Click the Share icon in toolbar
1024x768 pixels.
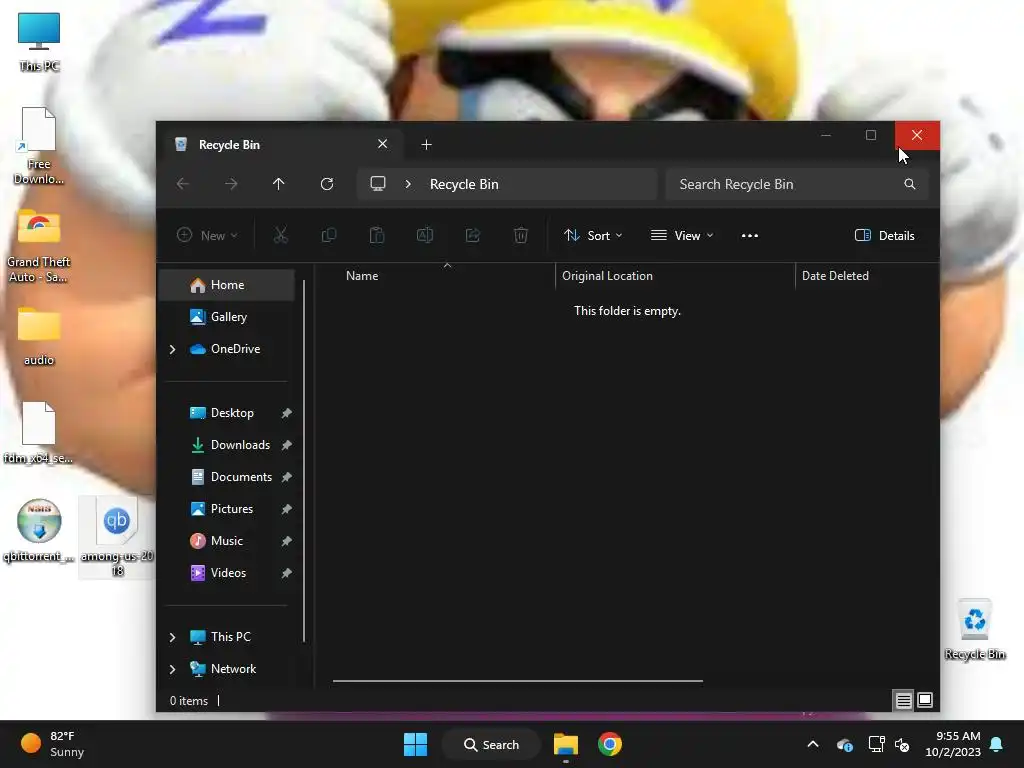[x=473, y=235]
